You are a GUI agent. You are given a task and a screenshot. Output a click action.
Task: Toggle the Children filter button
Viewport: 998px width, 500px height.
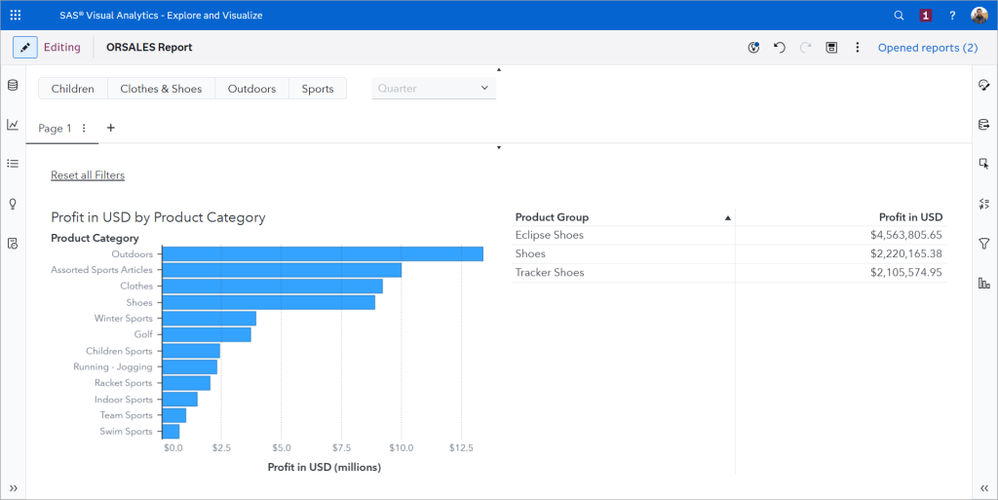[x=73, y=89]
